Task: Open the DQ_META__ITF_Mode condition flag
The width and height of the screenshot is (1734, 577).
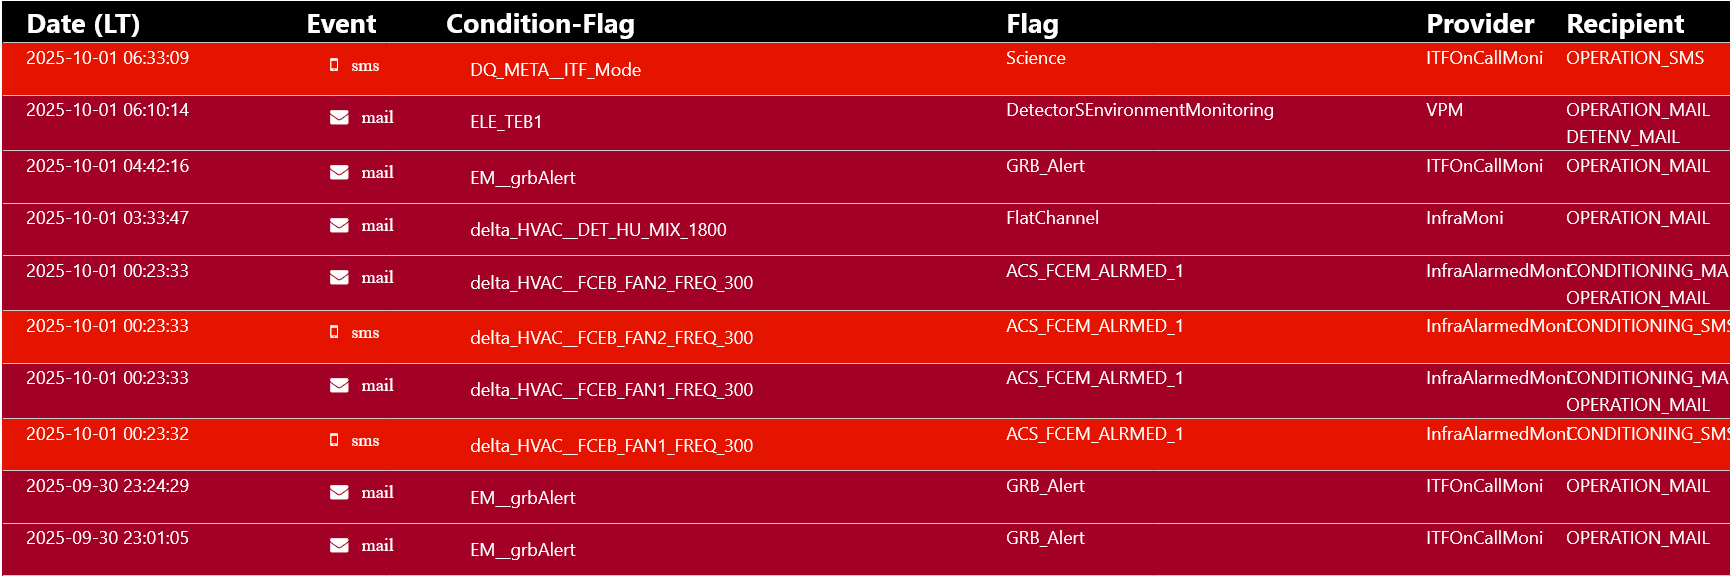Action: [x=555, y=70]
